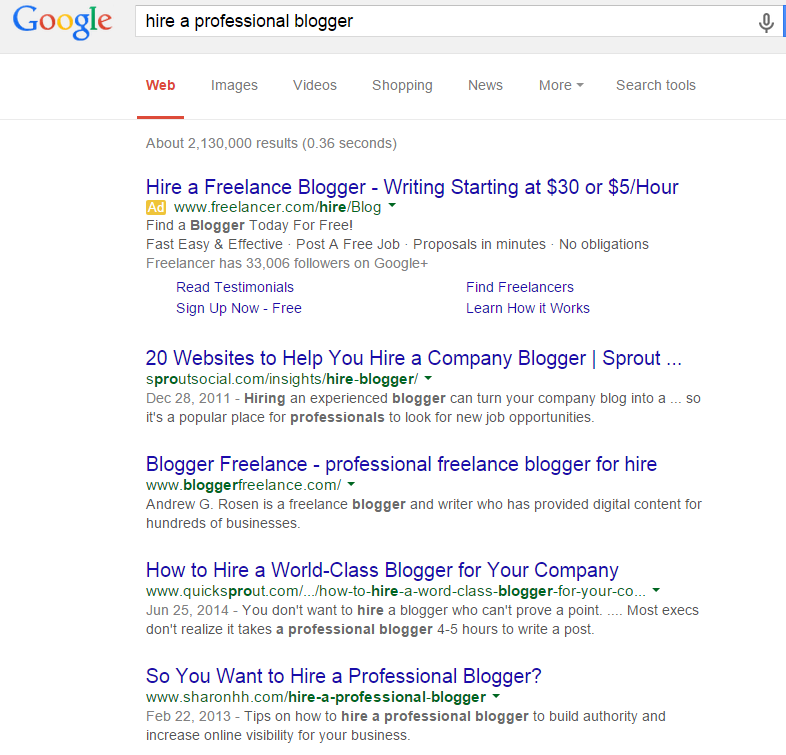786x755 pixels.
Task: Expand arrow next to quicksprout.com URL
Action: (656, 591)
